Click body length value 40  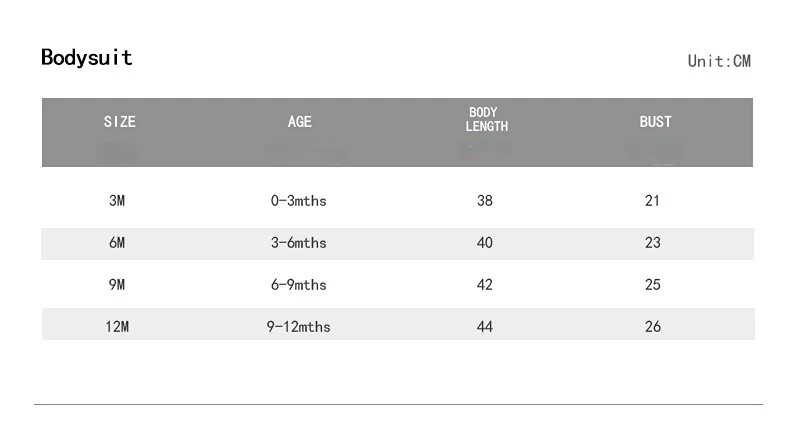pos(485,242)
